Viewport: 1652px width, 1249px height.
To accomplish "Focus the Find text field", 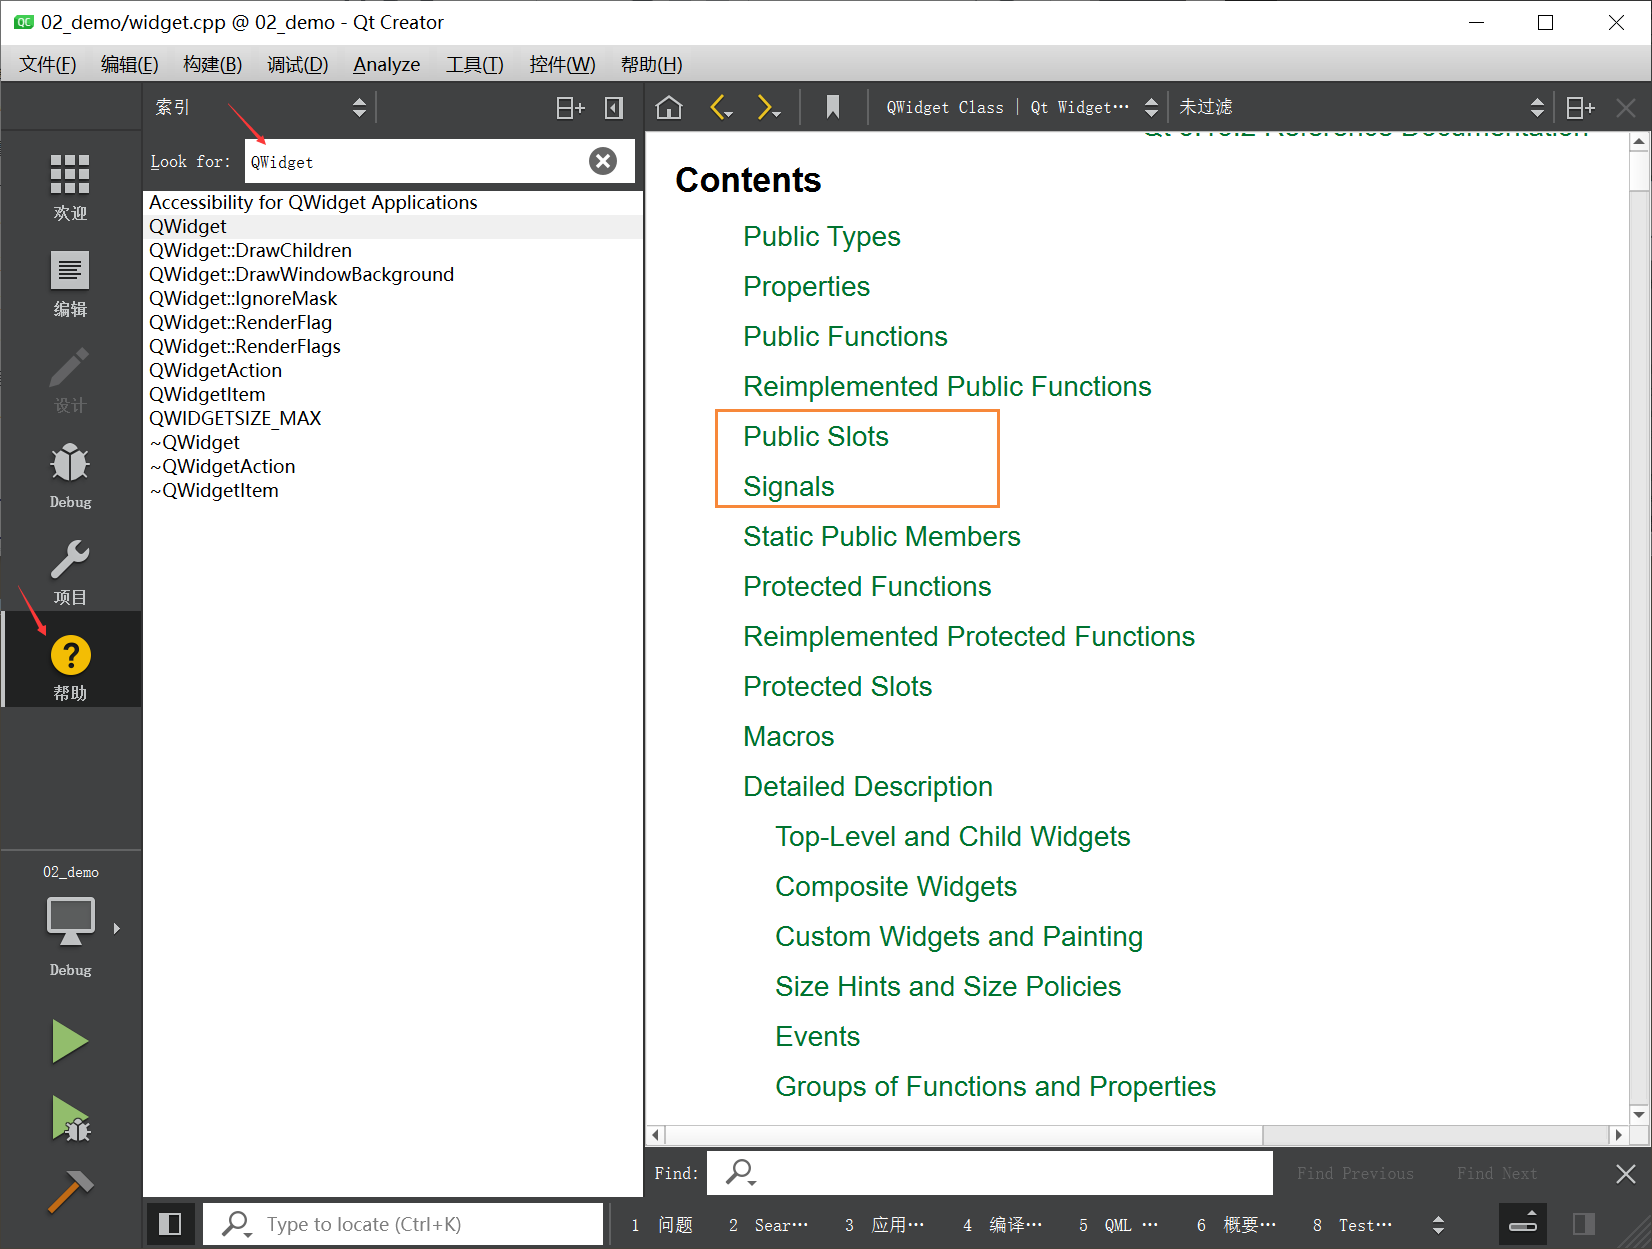I will coord(990,1172).
